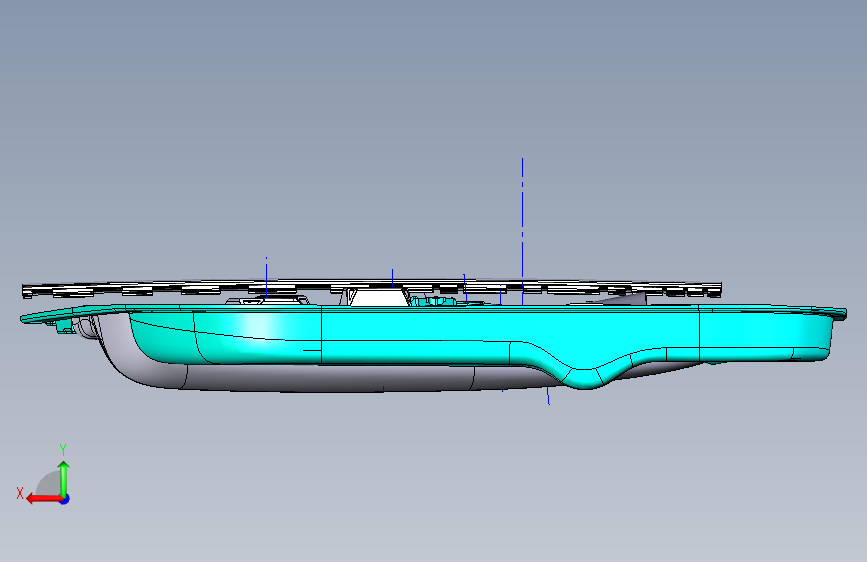Select the small teal gear-like part on top
The height and width of the screenshot is (562, 867).
[436, 301]
